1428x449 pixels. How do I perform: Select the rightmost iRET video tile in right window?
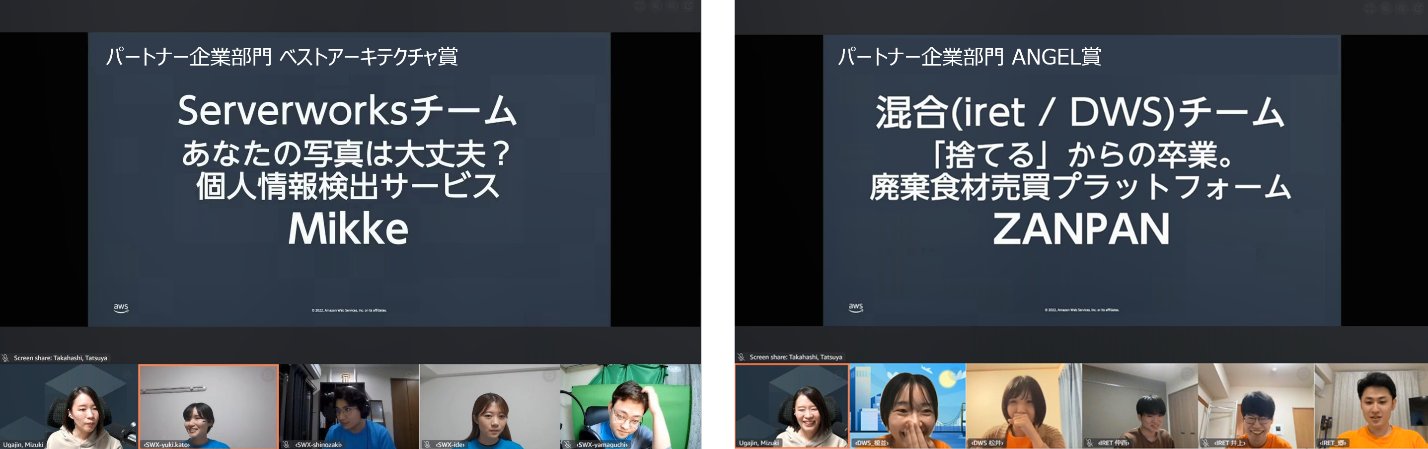1371,406
